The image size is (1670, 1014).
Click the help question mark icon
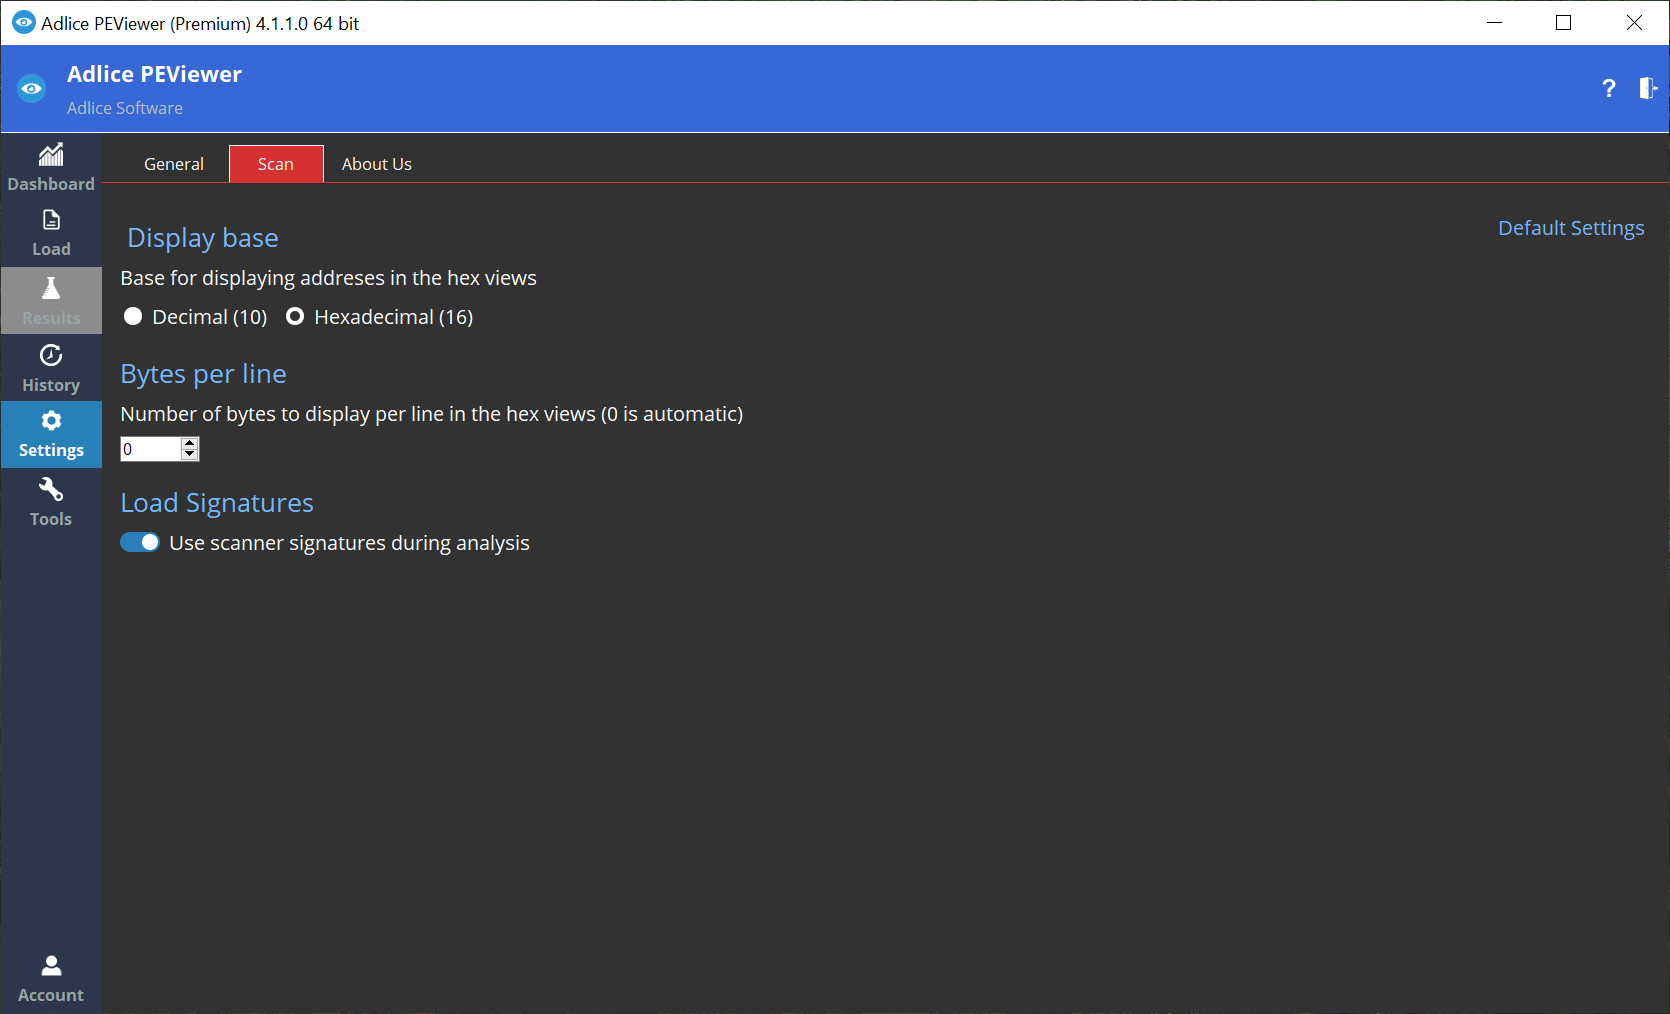1608,89
